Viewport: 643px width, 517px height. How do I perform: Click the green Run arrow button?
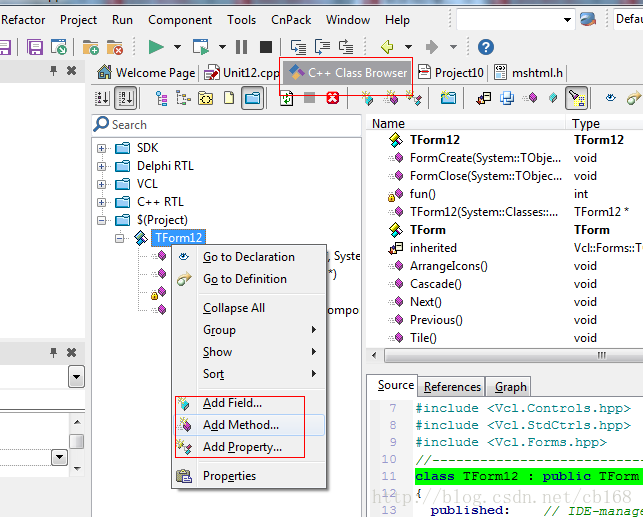[x=156, y=47]
